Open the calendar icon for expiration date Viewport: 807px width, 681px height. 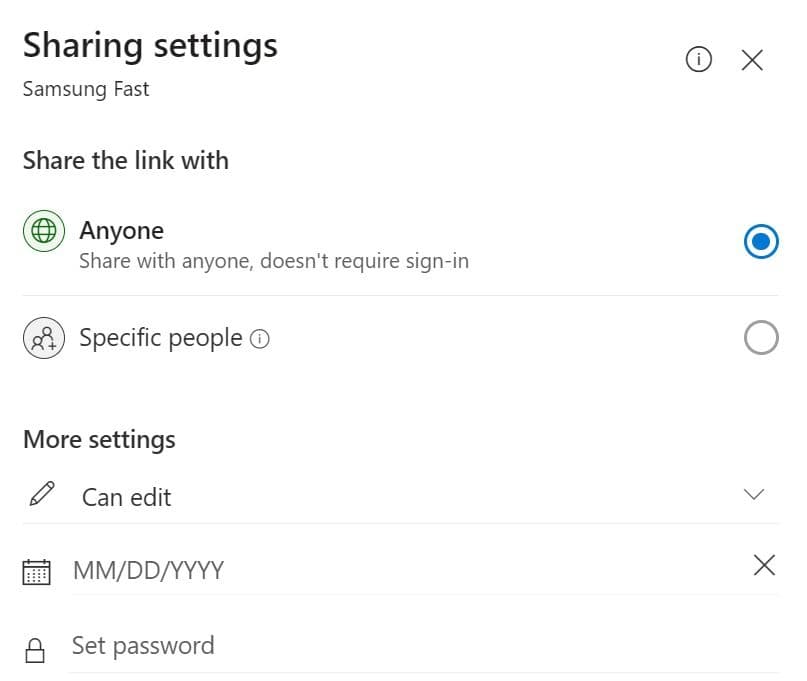pyautogui.click(x=37, y=569)
